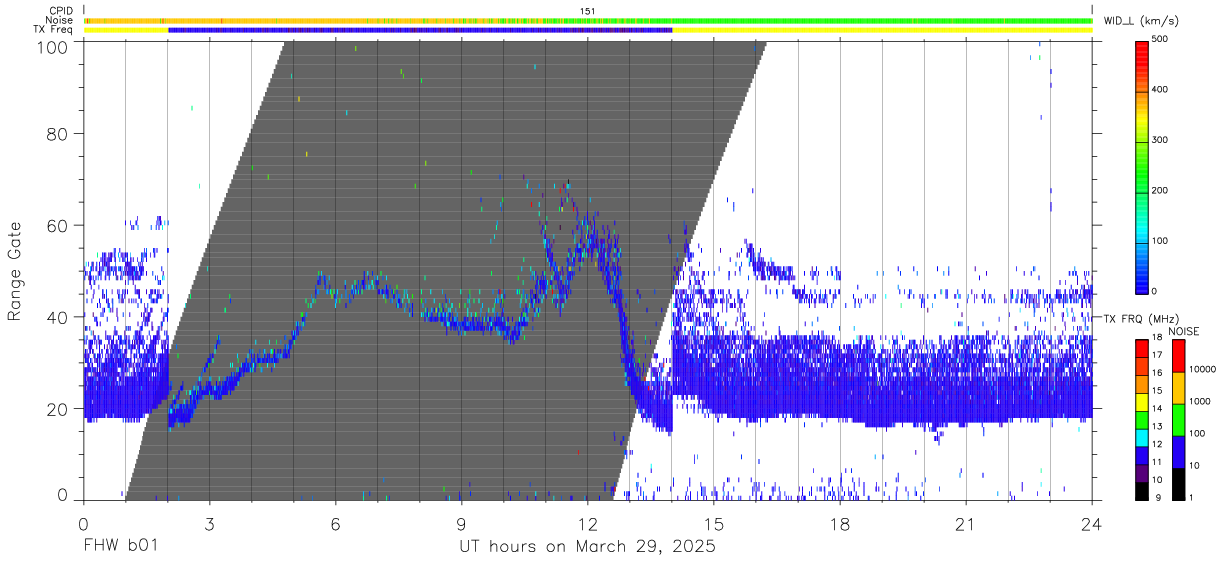Viewport: 1228px width, 567px height.
Task: Click the TX FRQ (MHz) legend title
Action: click(1139, 318)
